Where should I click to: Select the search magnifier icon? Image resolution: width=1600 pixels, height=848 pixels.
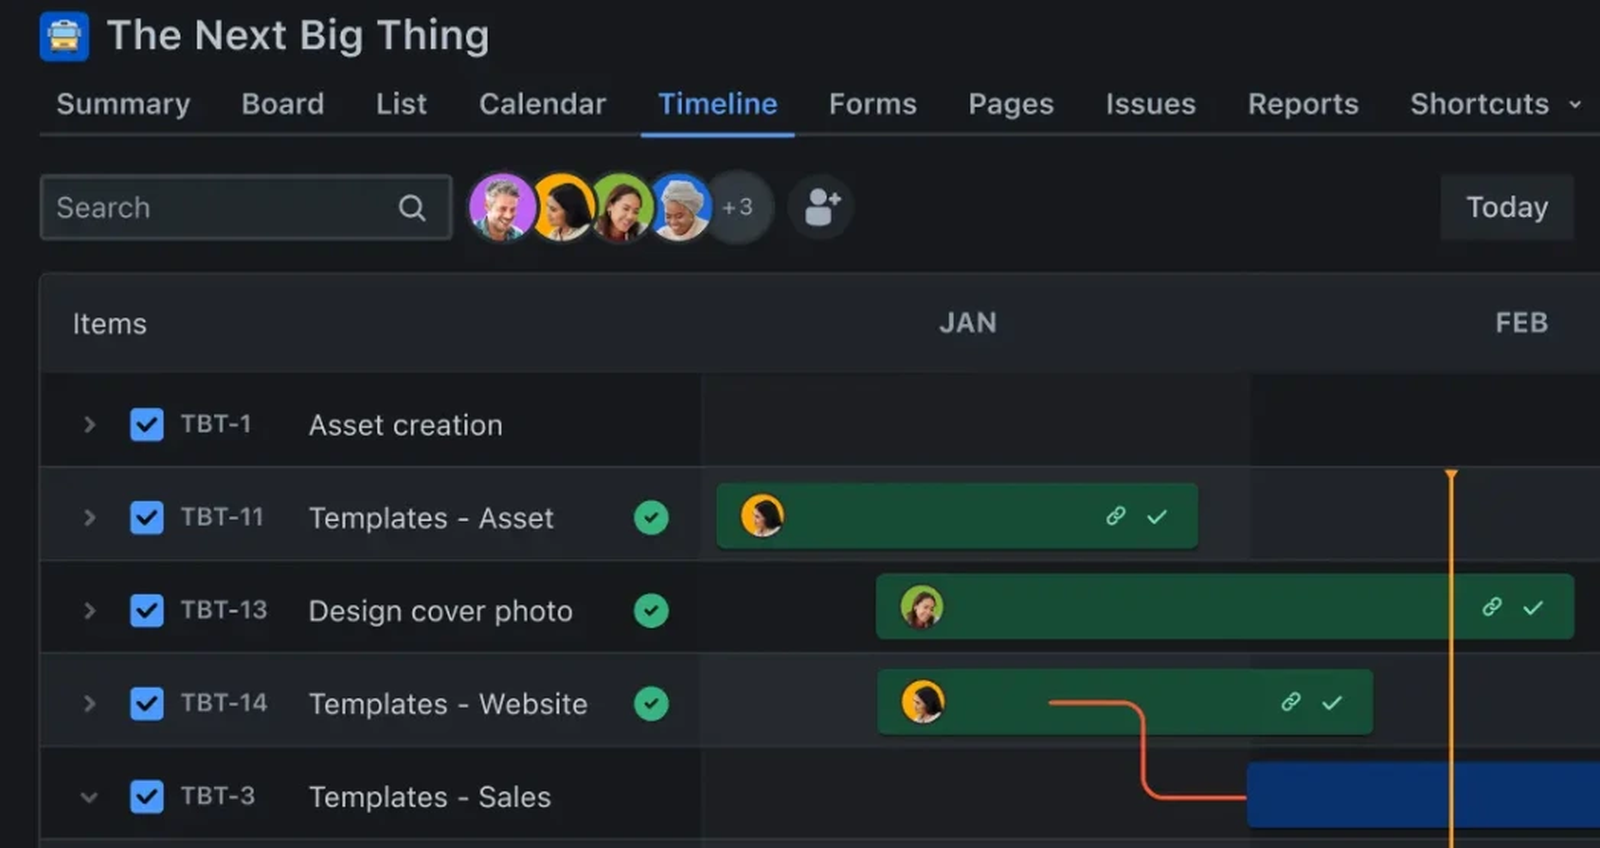pos(412,208)
